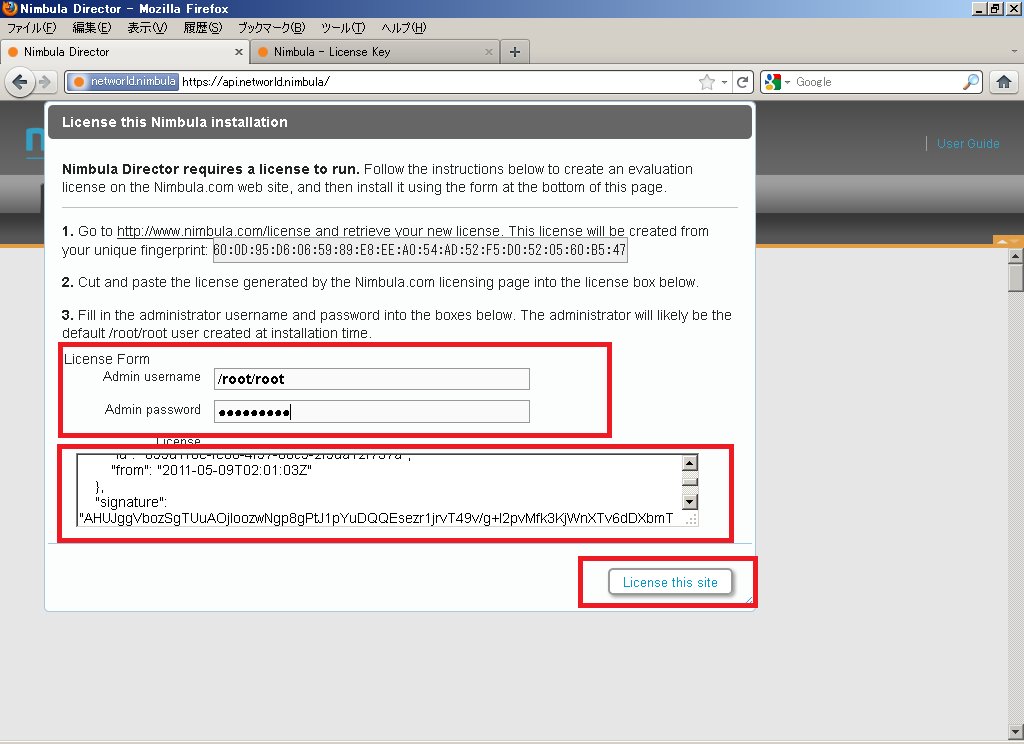Viewport: 1024px width, 744px height.
Task: Open the ファイル(F) menu
Action: tap(31, 27)
